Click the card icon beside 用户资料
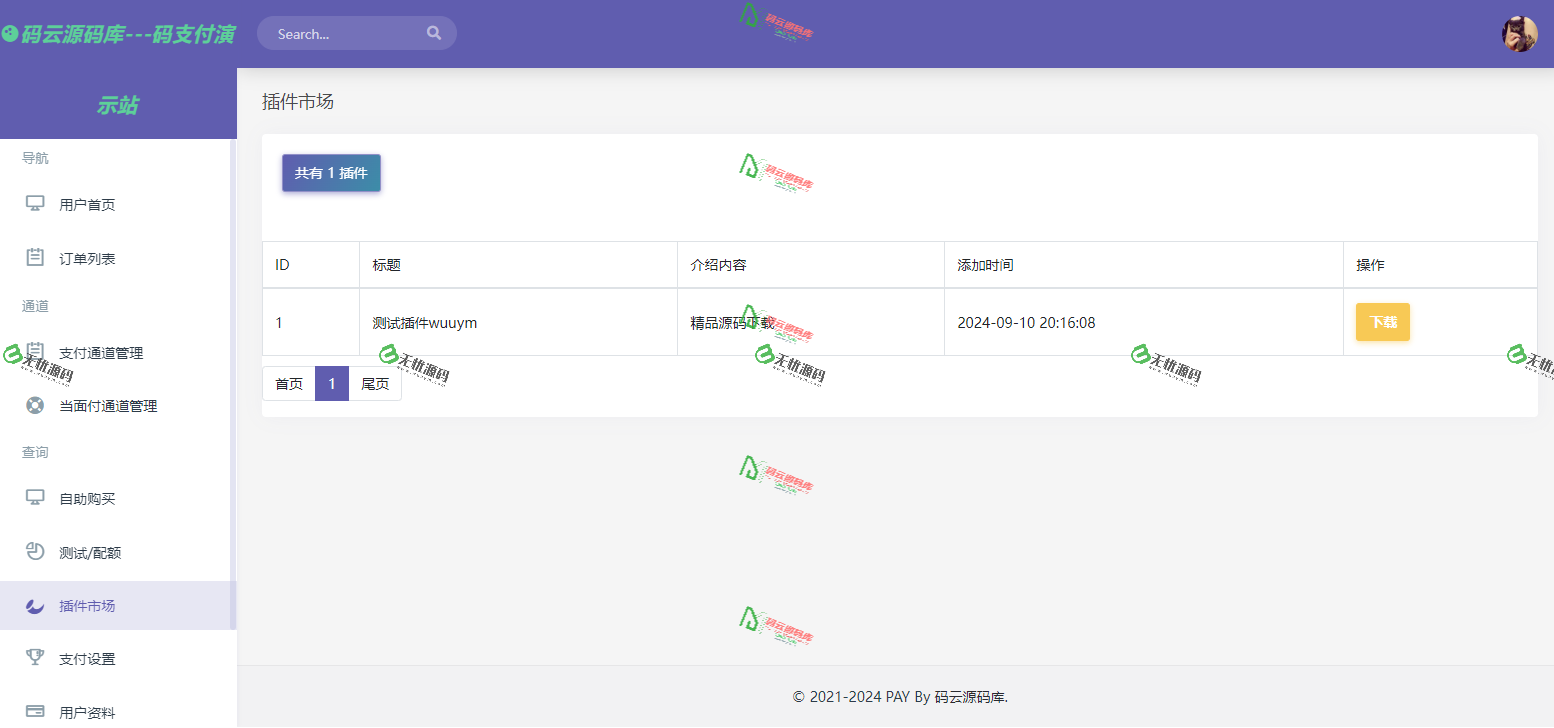This screenshot has height=728, width=1554. (35, 712)
